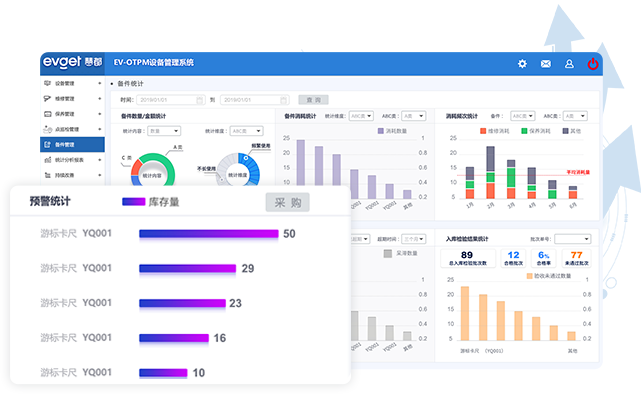The height and width of the screenshot is (400, 641).
Task: Click the red power logout icon
Action: (x=593, y=63)
